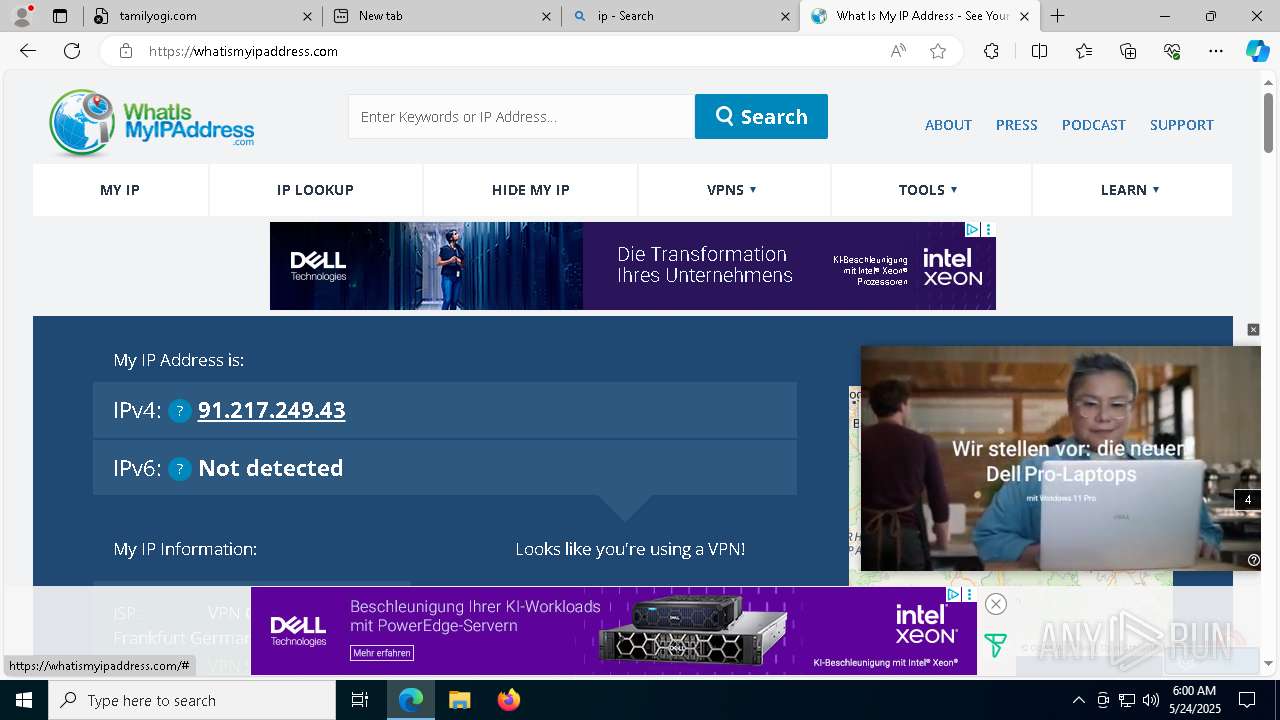This screenshot has height=720, width=1280.
Task: Click the Dell Technologies top banner ad
Action: pos(633,266)
